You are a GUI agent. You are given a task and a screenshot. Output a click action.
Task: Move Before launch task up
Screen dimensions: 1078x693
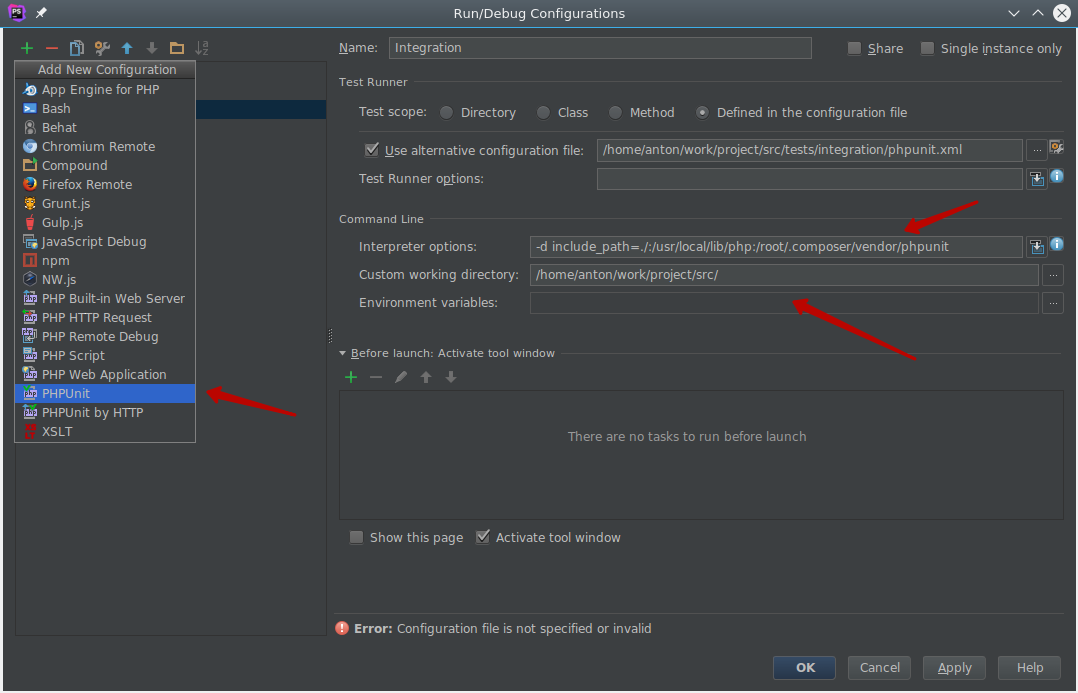point(426,377)
